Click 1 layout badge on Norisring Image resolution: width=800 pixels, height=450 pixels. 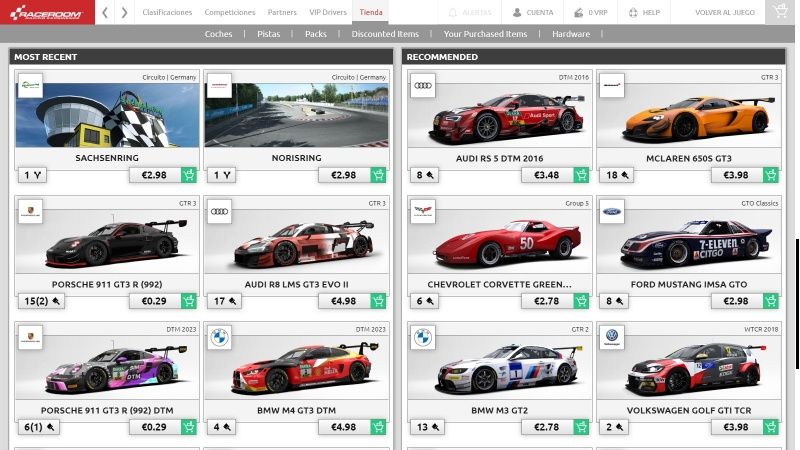tap(221, 175)
